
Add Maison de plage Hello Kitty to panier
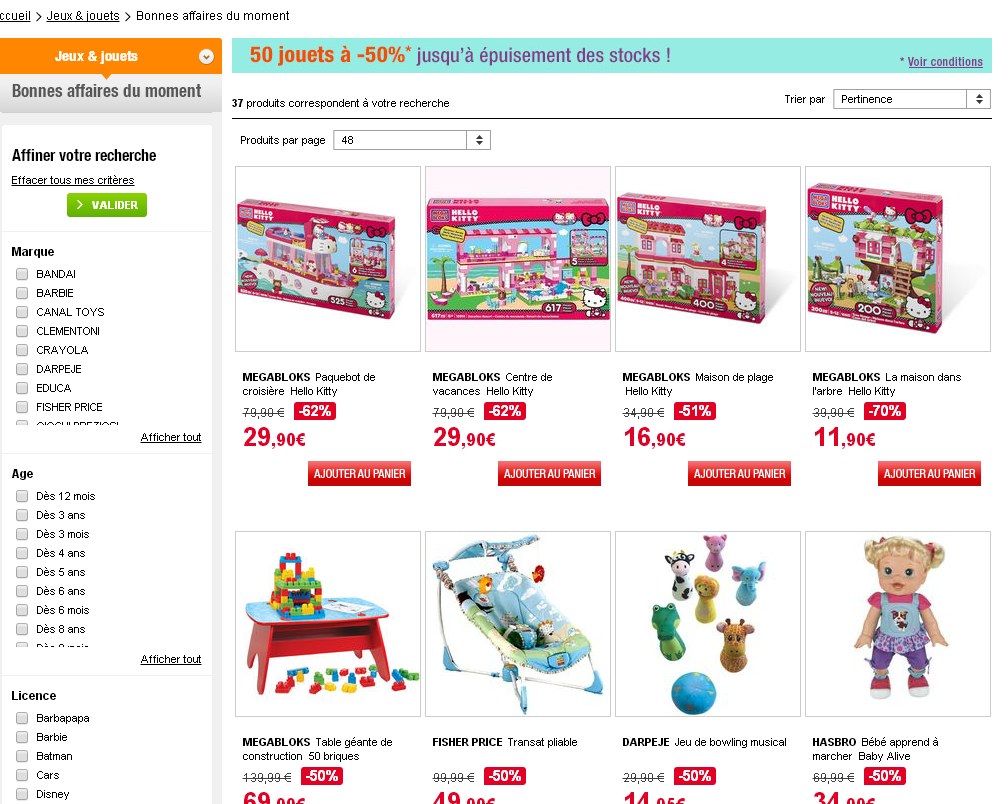(739, 474)
